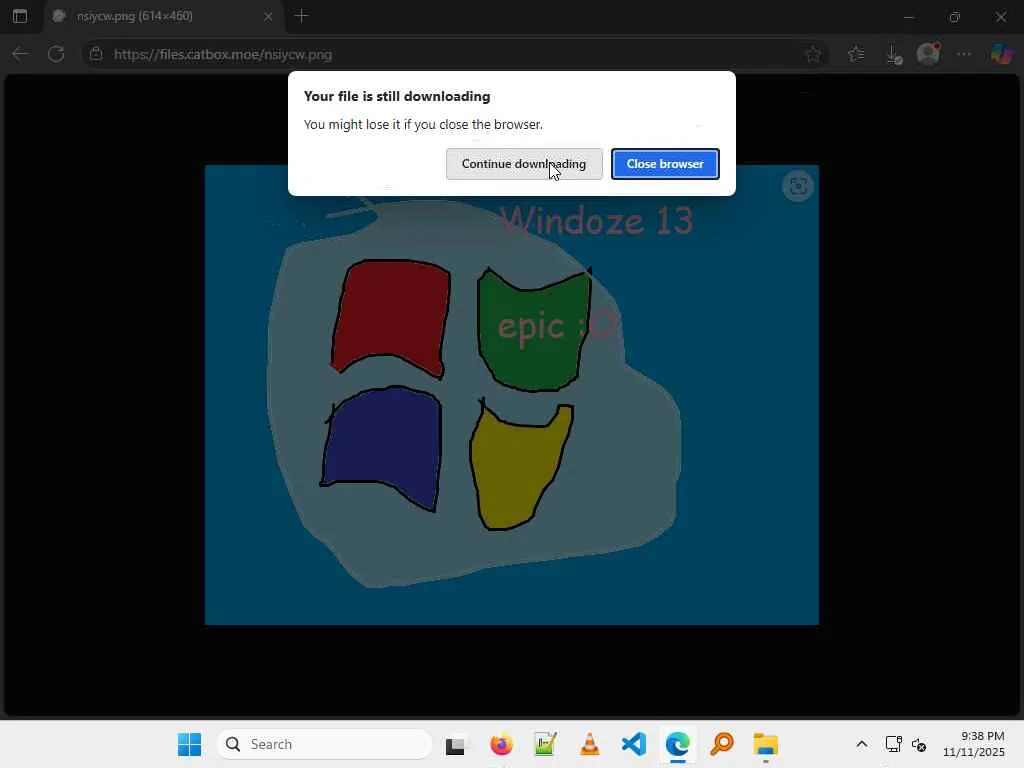Open the tab actions menu icon
This screenshot has width=1024, height=768.
tap(20, 16)
